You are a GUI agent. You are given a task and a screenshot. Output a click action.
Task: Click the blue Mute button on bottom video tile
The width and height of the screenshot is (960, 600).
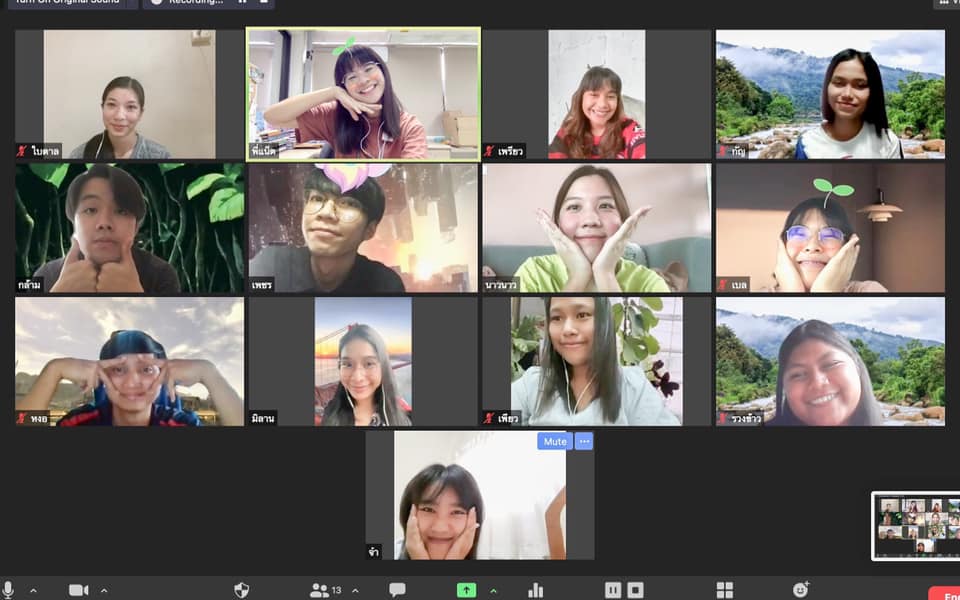(554, 441)
